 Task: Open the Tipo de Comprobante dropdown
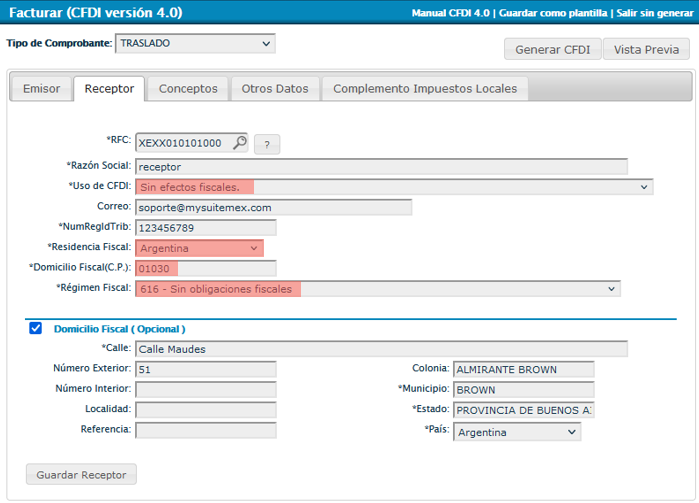195,44
